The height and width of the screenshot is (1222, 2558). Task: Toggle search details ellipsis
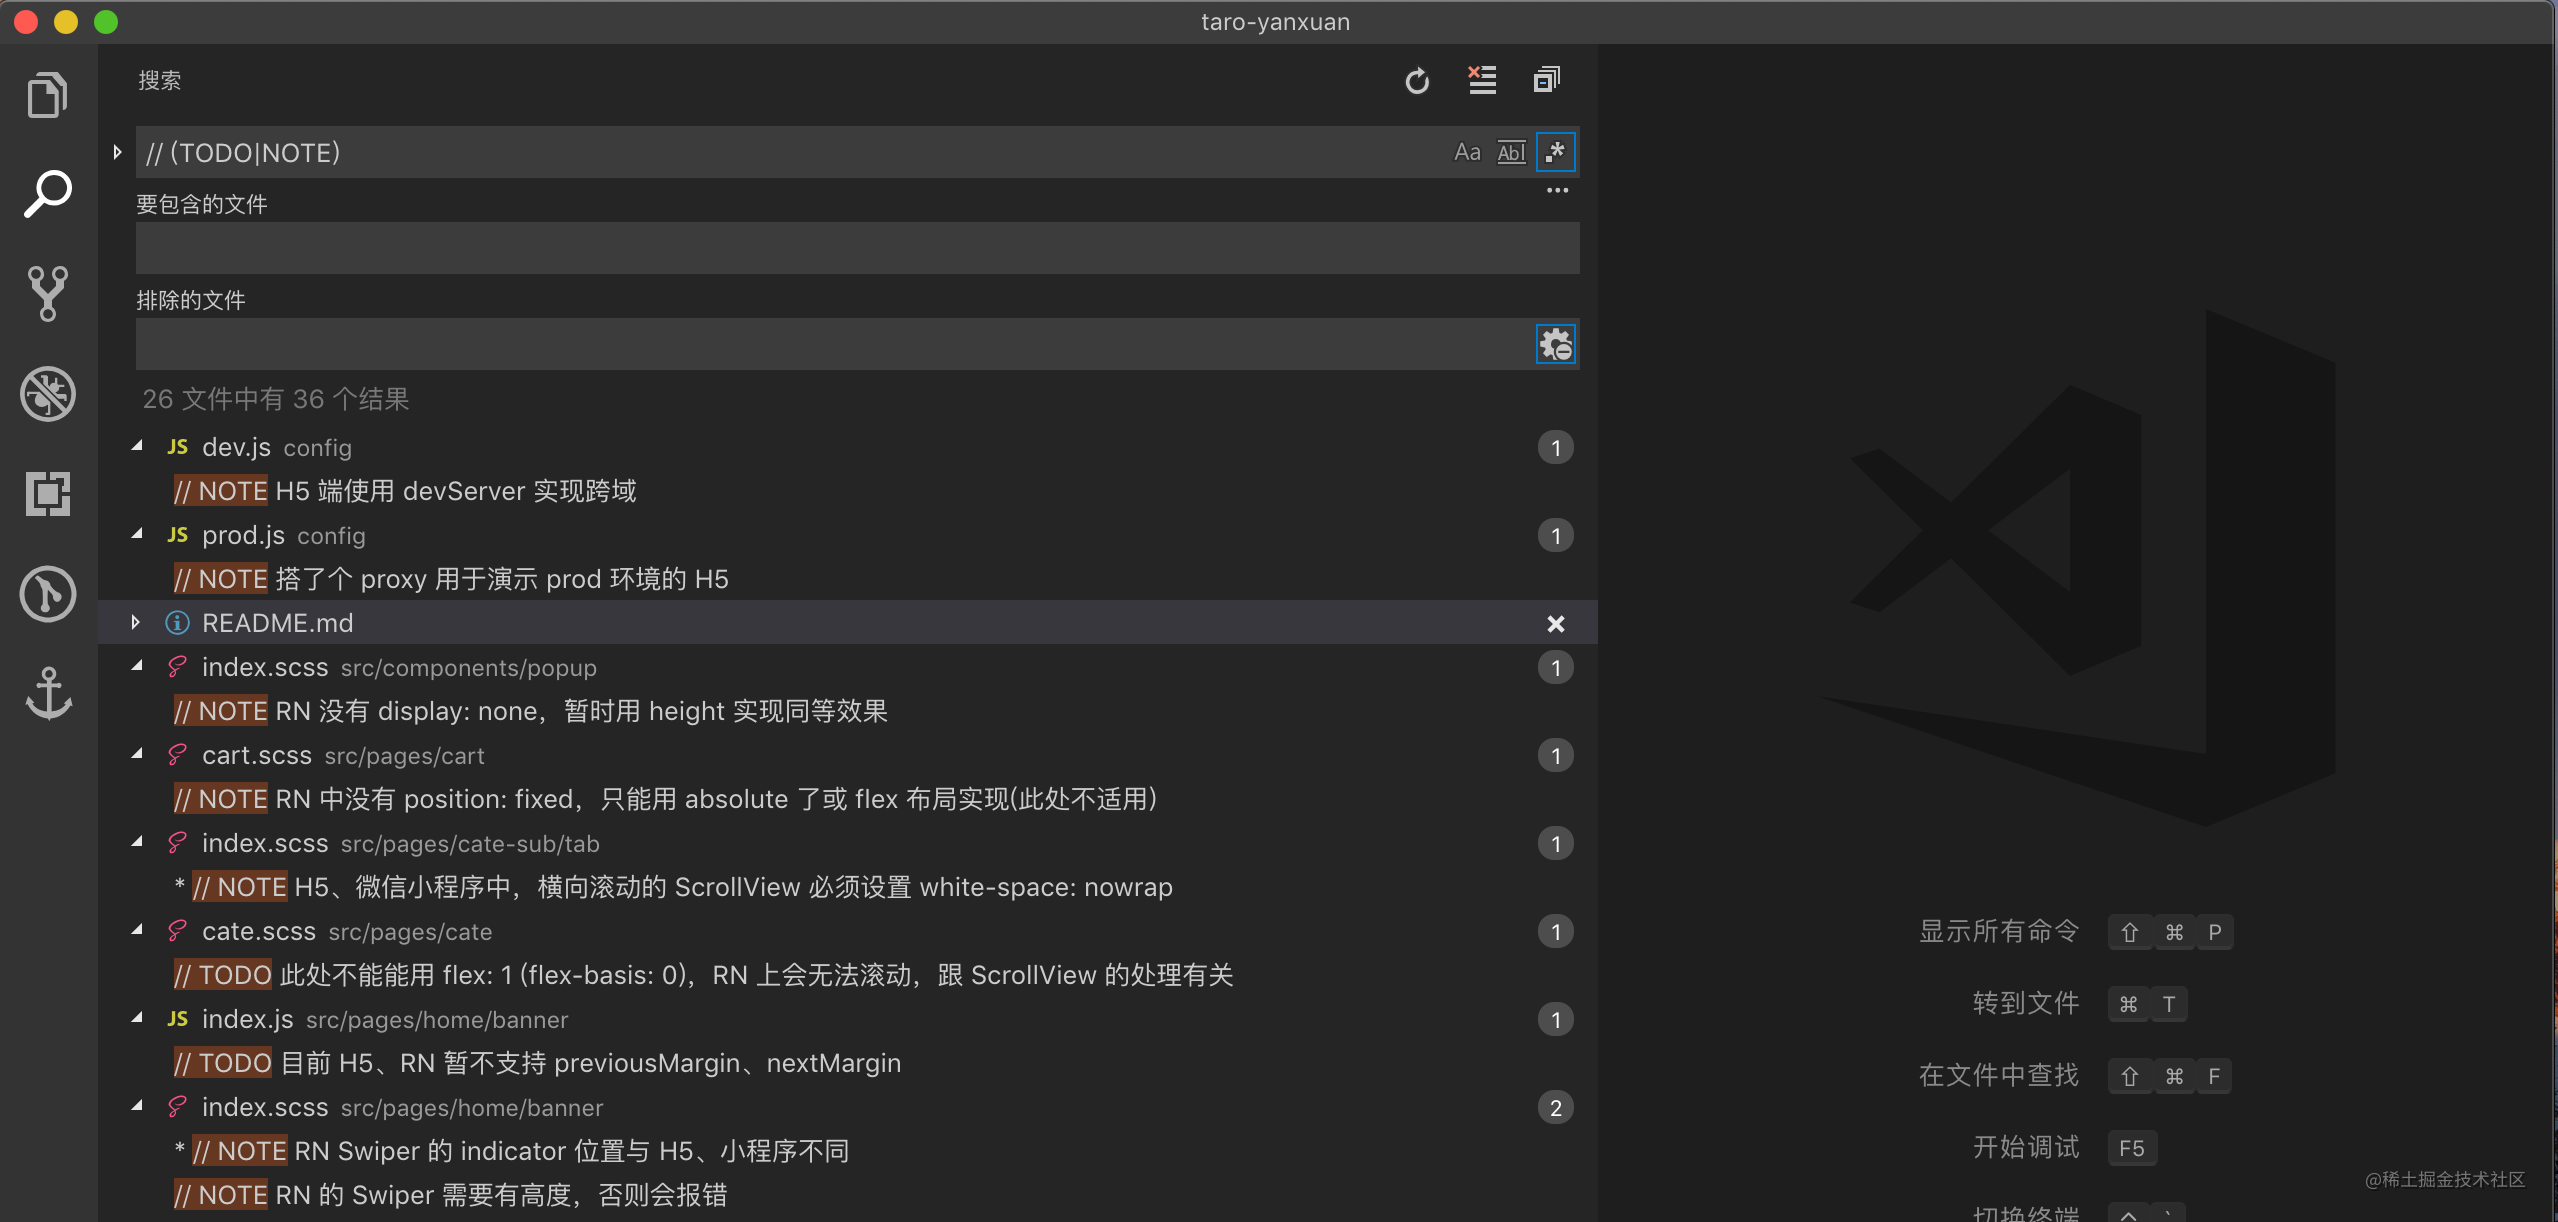tap(1557, 190)
